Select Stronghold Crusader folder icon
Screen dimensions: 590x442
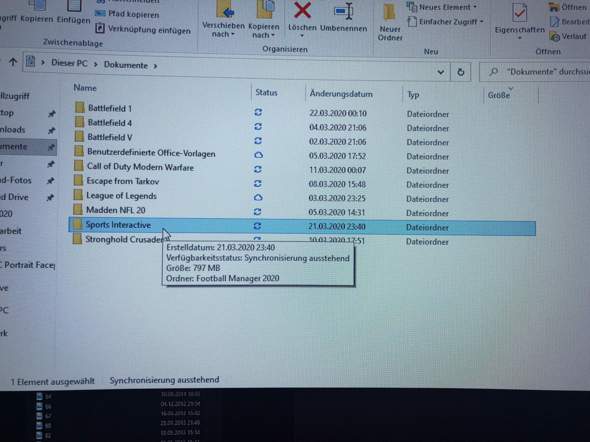coord(77,238)
